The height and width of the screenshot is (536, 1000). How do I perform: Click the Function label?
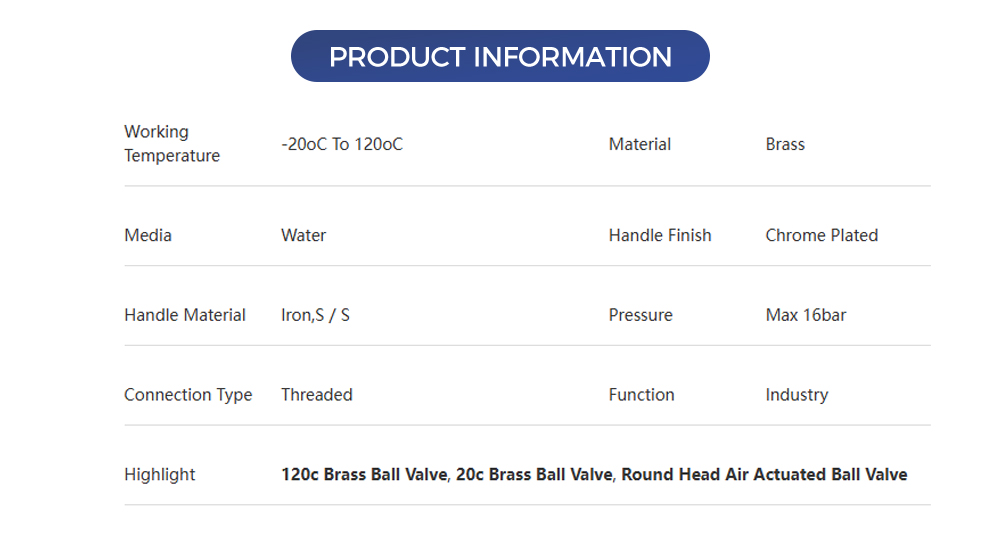pyautogui.click(x=642, y=395)
